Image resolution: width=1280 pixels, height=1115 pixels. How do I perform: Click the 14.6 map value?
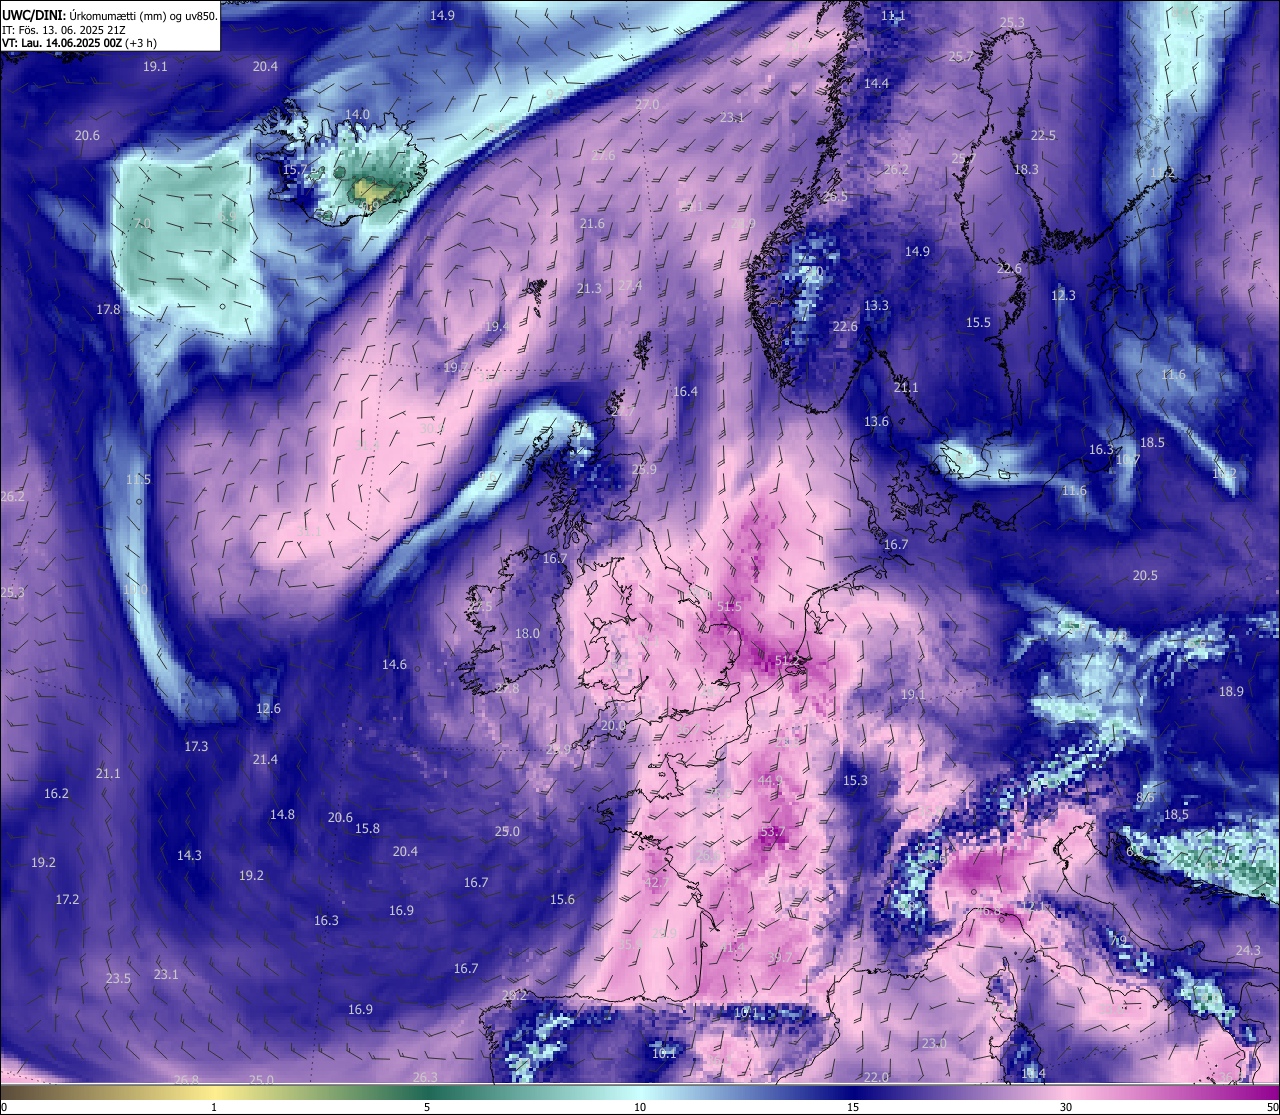394,665
